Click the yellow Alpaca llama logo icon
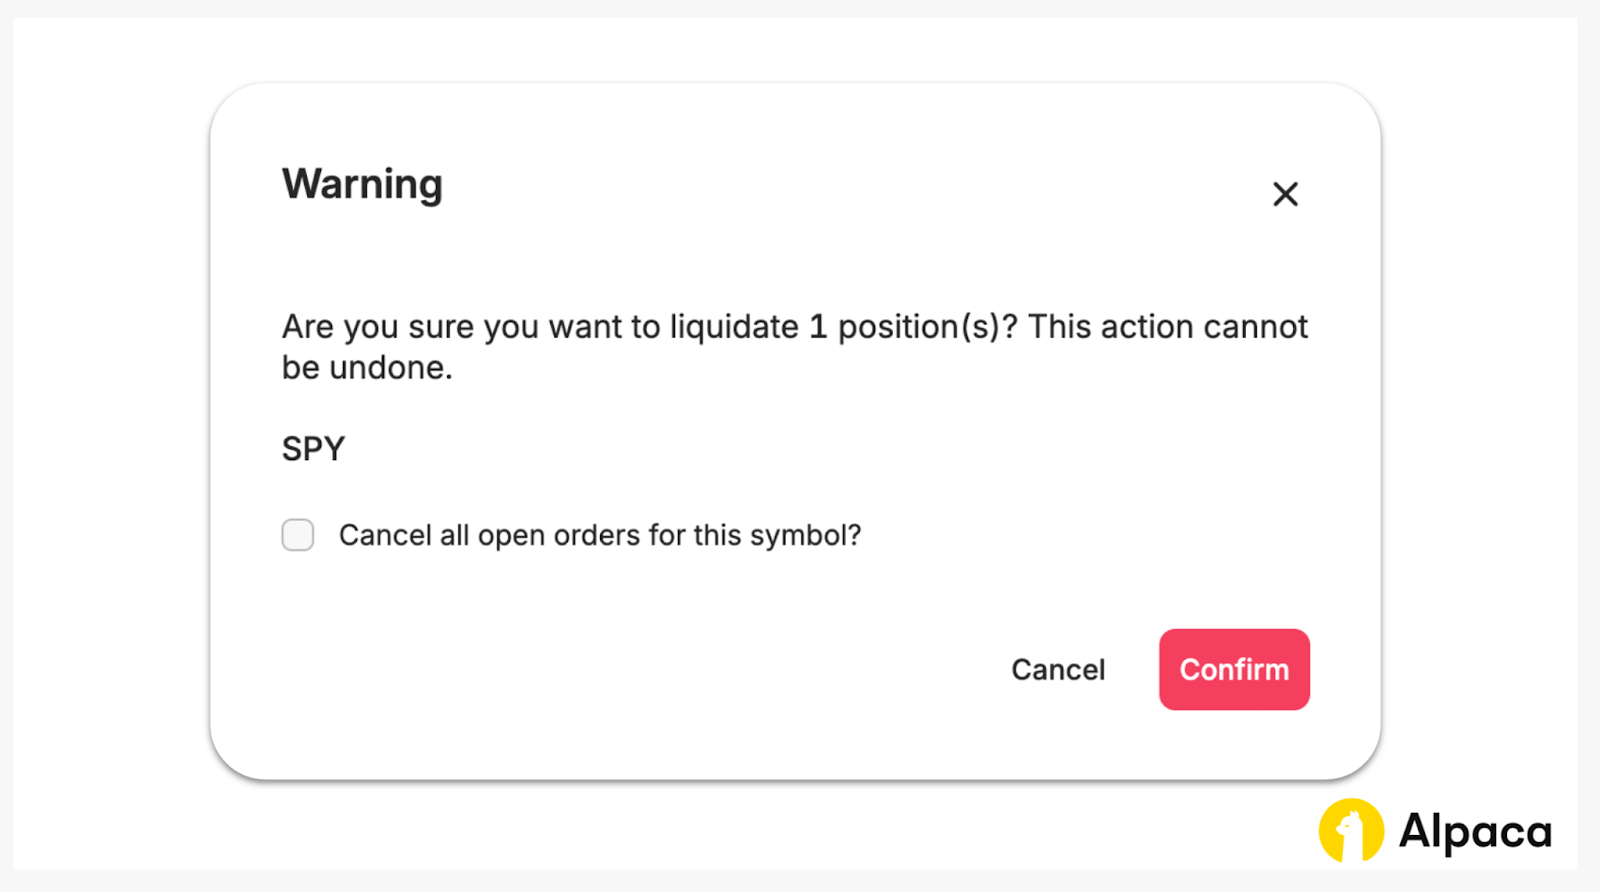 pyautogui.click(x=1351, y=830)
